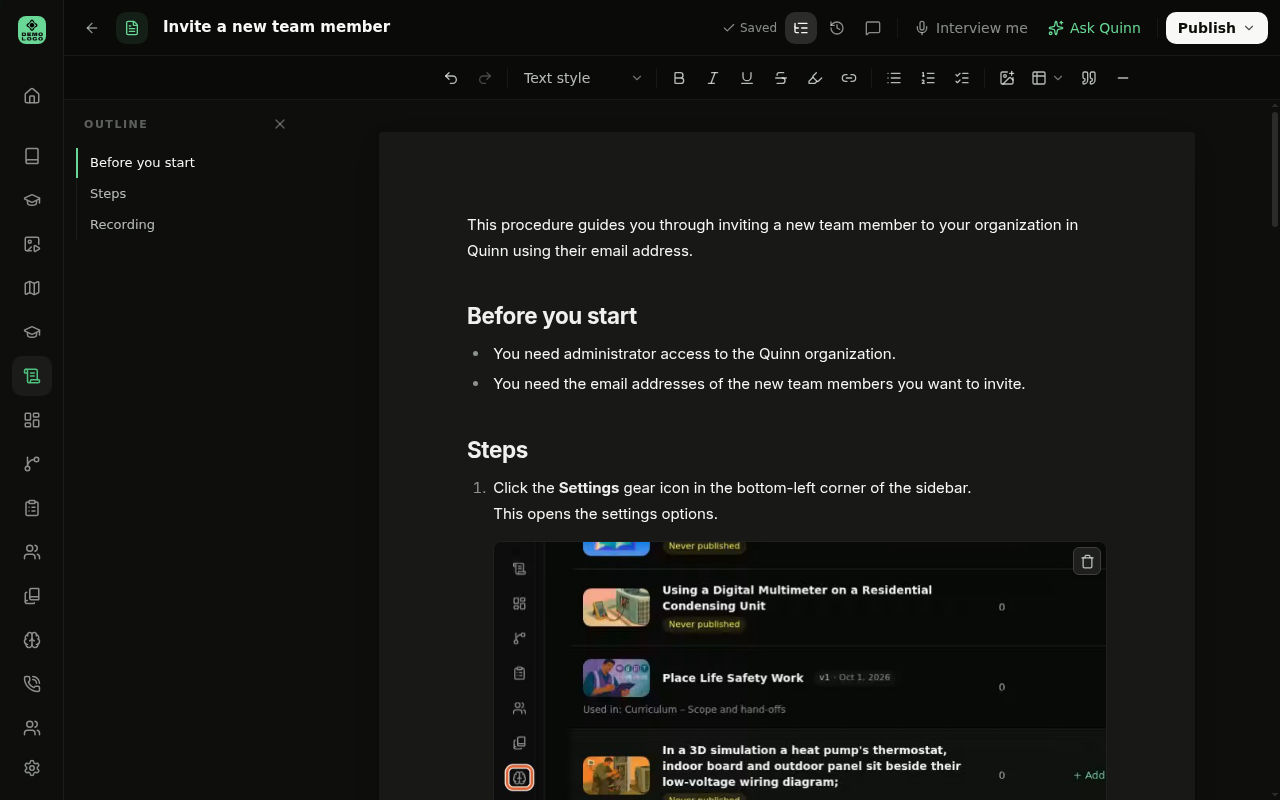Toggle strikethrough formatting

coord(781,78)
